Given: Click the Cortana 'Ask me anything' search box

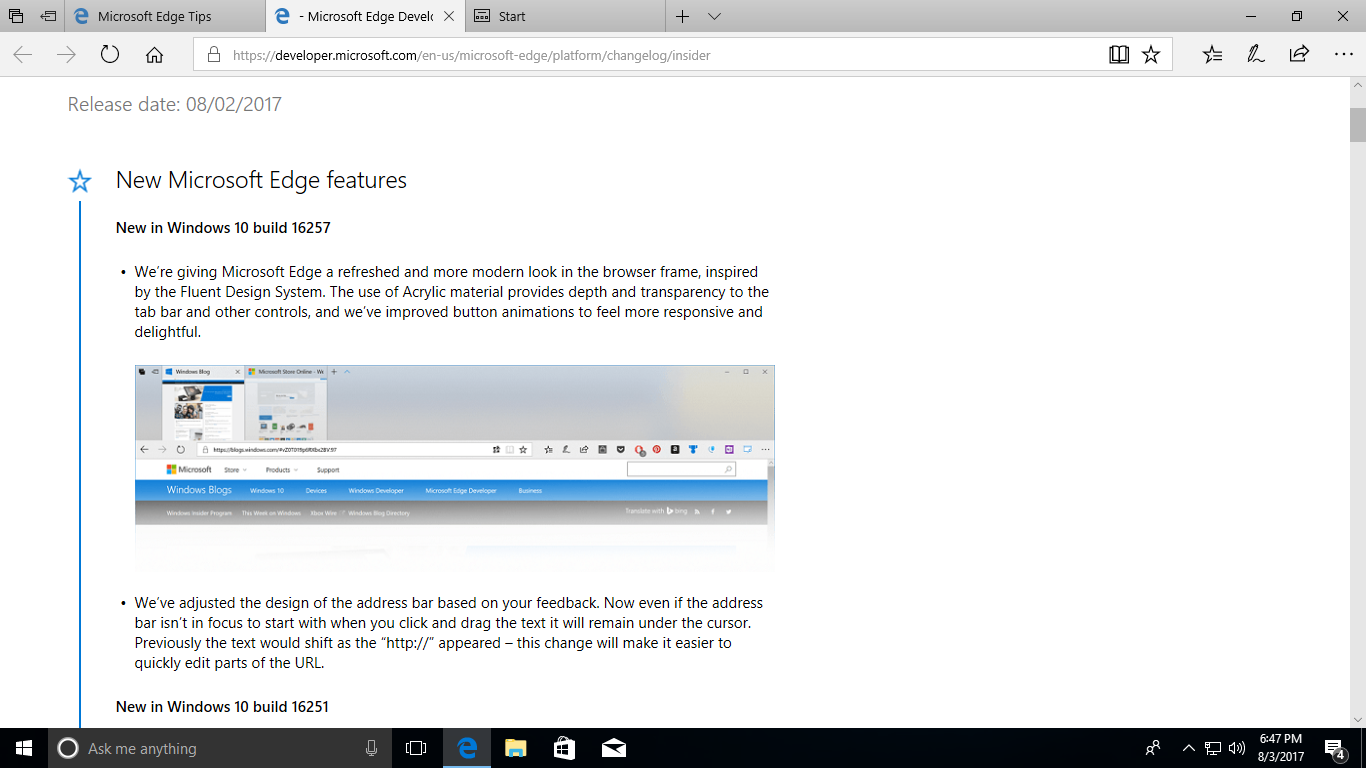Looking at the screenshot, I should 218,748.
